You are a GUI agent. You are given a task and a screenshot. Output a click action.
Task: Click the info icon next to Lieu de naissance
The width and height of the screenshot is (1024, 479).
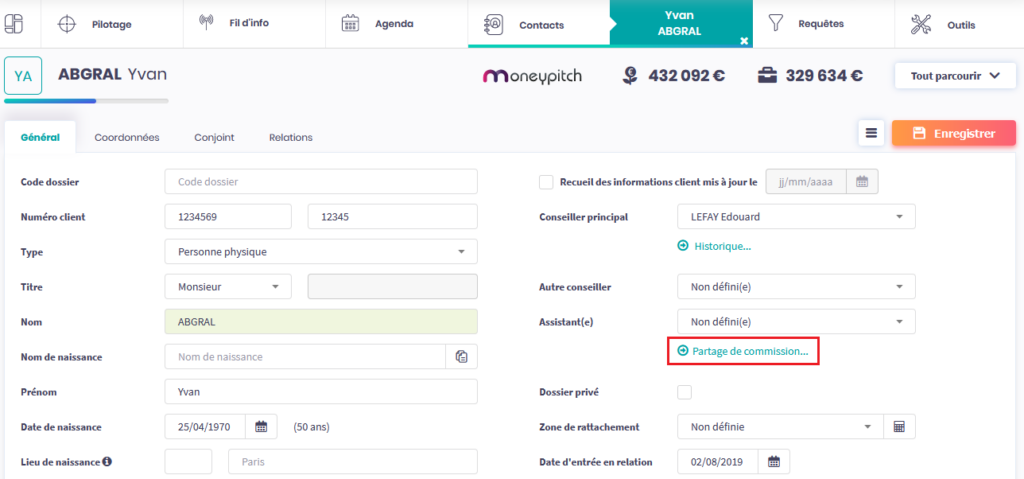106,462
